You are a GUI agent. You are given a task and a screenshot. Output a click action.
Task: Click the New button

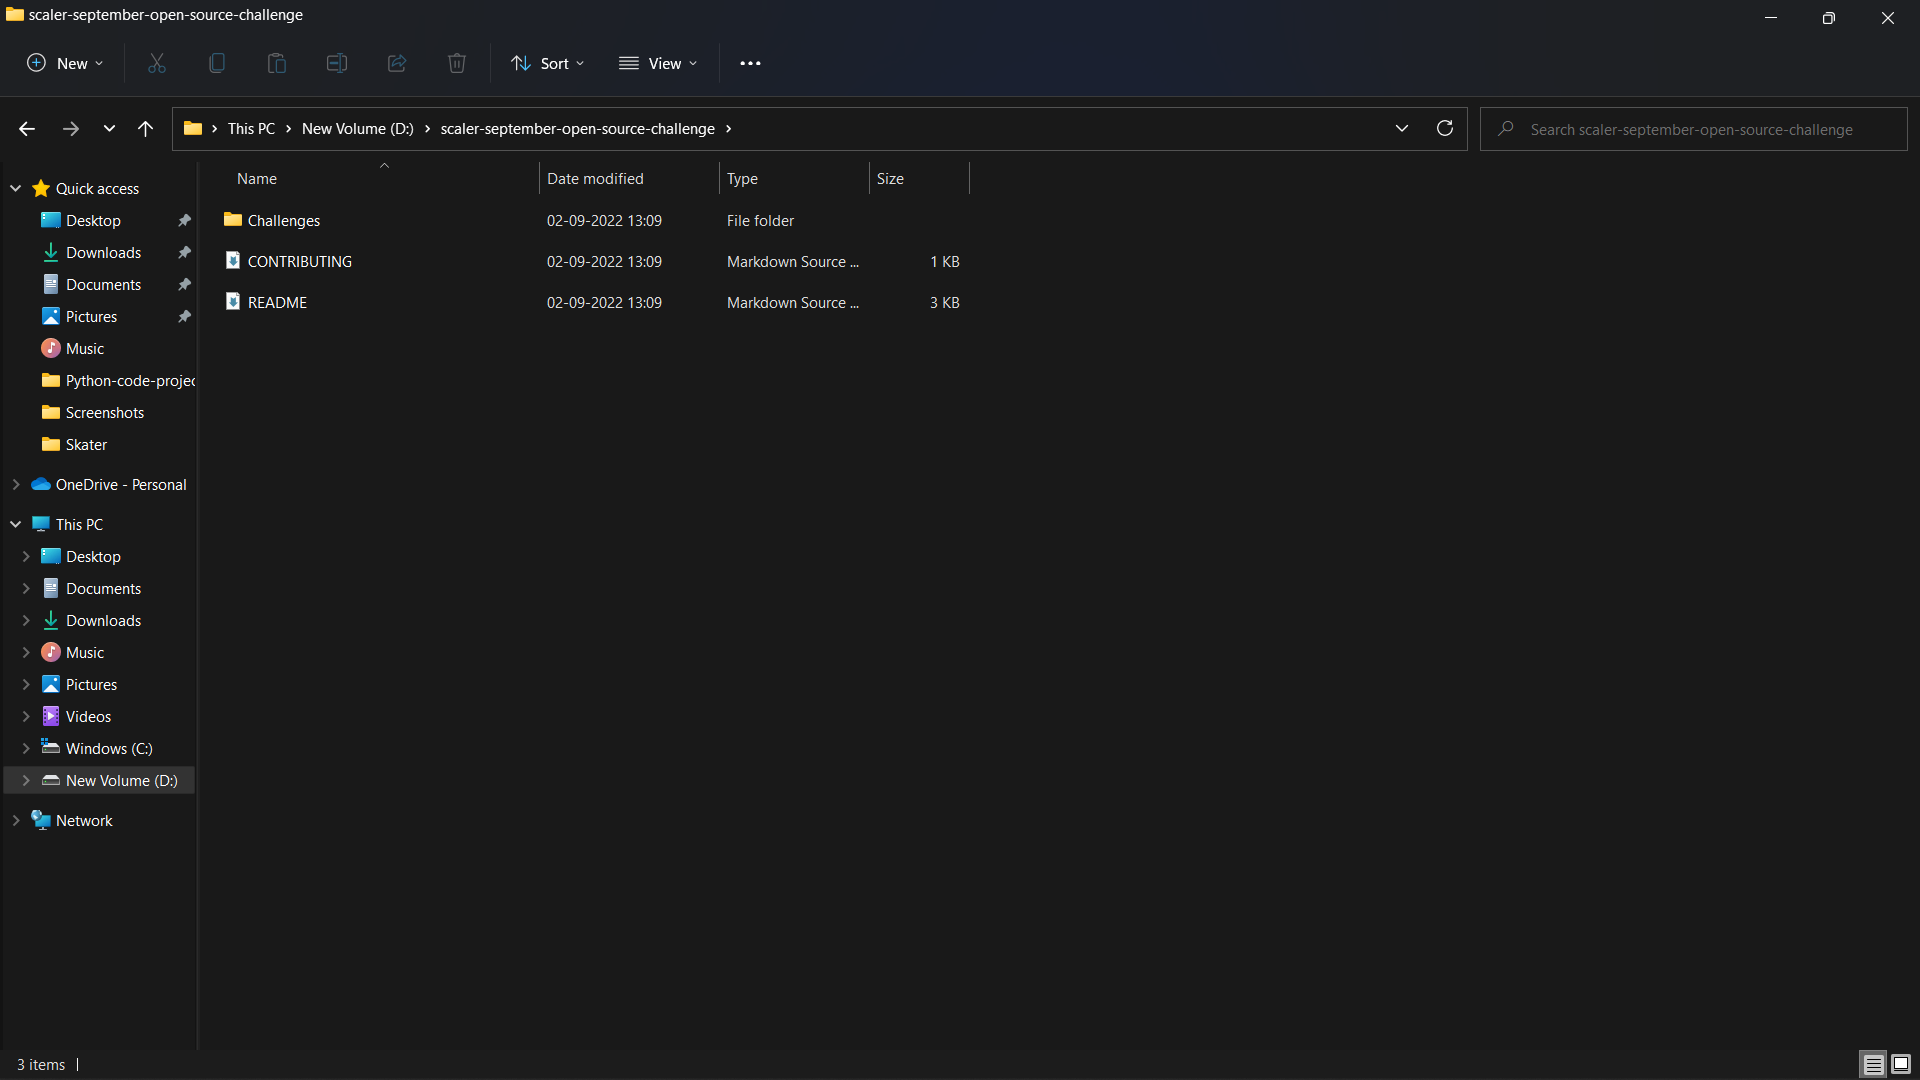[65, 63]
